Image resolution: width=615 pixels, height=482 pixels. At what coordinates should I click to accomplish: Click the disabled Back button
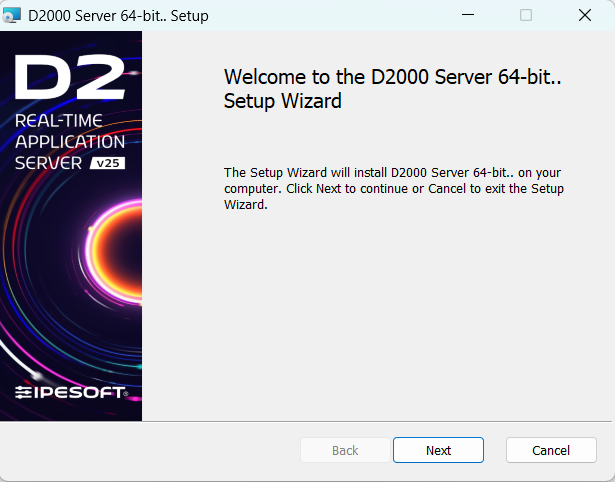(345, 450)
